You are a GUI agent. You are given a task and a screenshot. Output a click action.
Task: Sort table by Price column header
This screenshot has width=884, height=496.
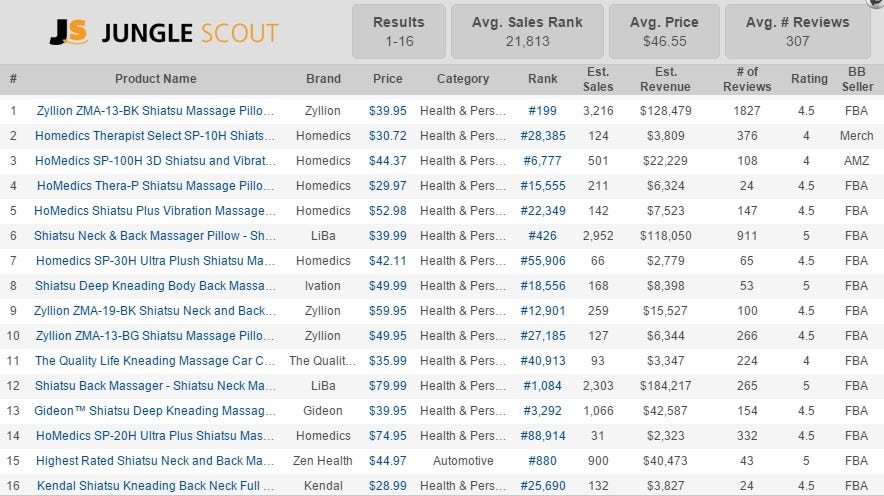(x=388, y=79)
